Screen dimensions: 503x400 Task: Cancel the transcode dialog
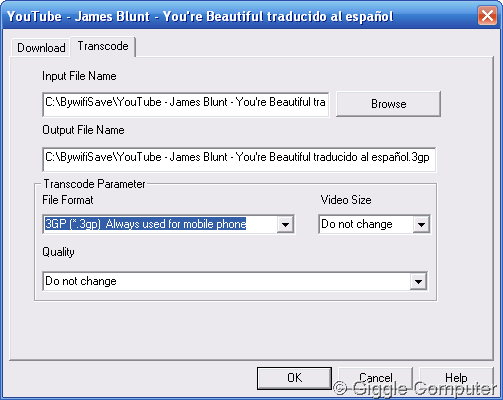(375, 378)
